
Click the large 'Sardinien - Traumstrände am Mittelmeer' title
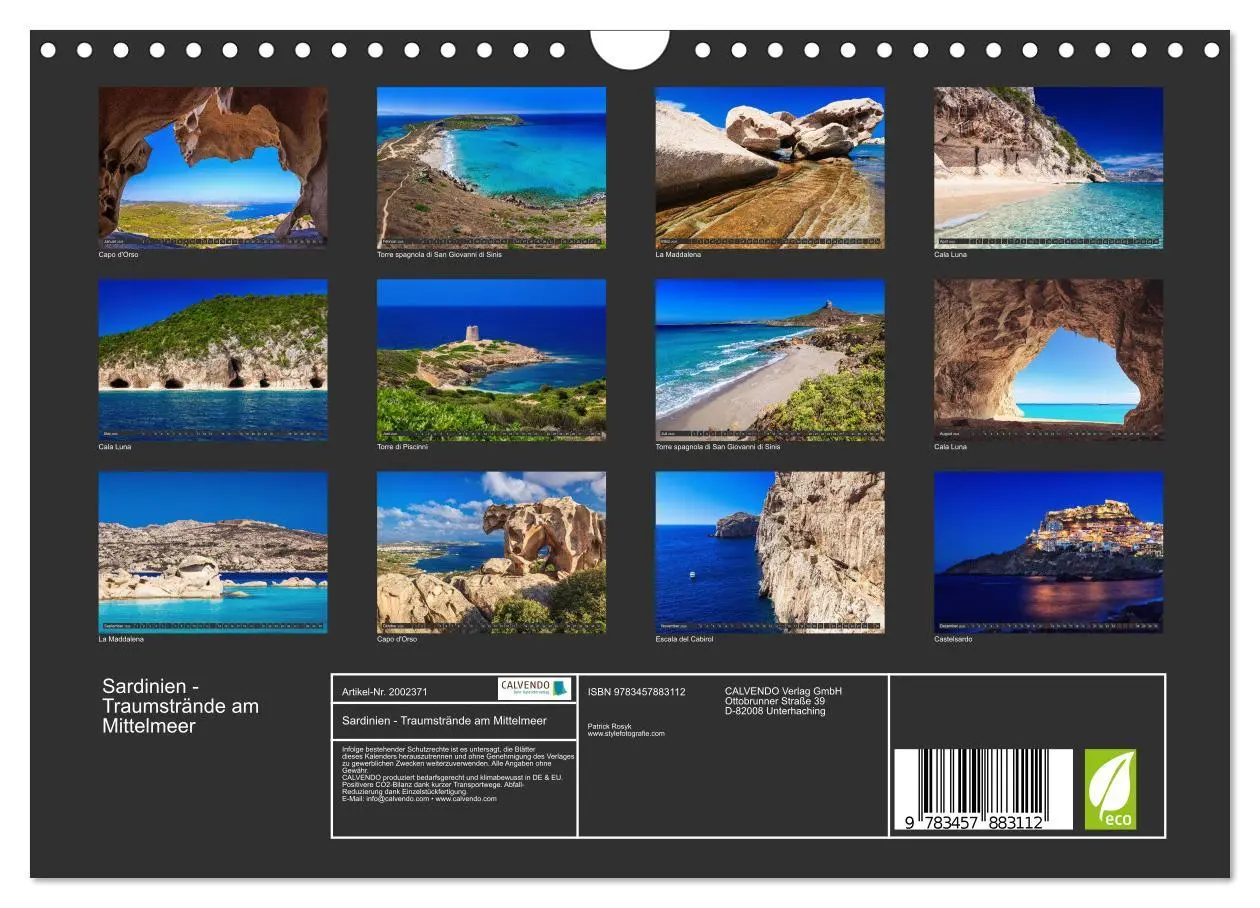(180, 706)
